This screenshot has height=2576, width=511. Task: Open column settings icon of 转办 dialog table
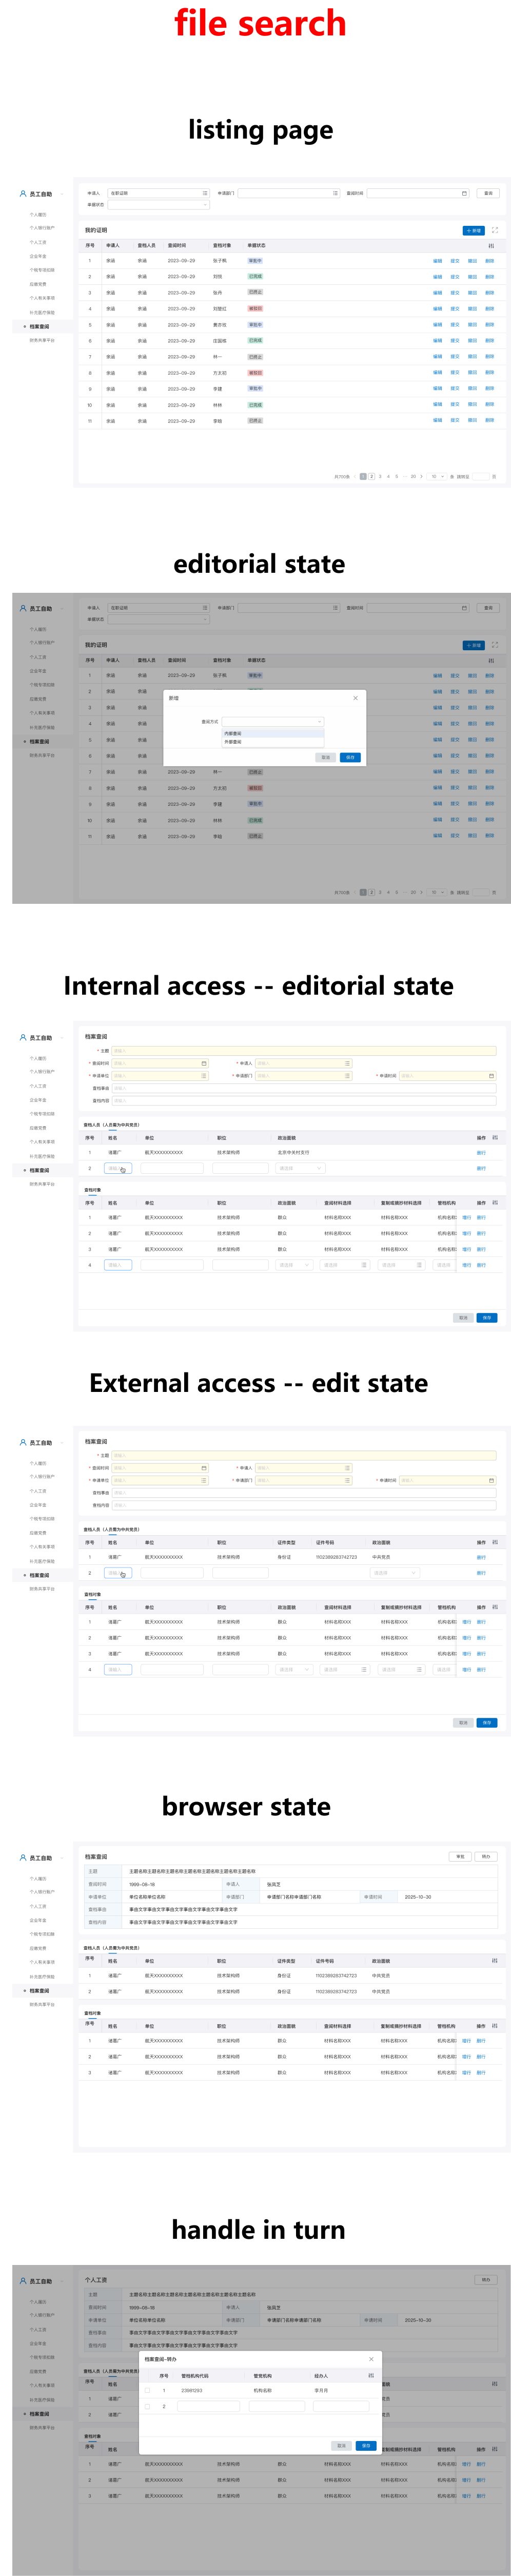371,2375
